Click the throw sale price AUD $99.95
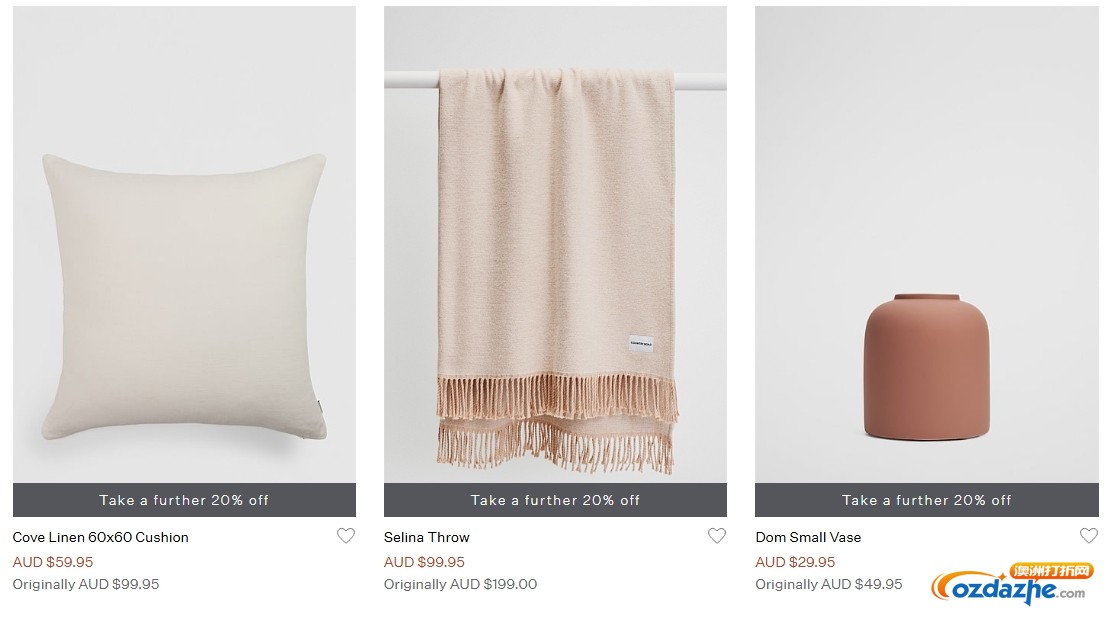Viewport: 1116px width, 618px height. pos(424,562)
